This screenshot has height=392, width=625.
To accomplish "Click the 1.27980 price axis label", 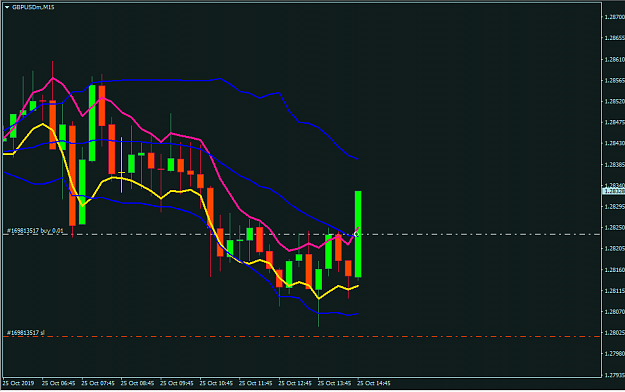I will pyautogui.click(x=614, y=353).
